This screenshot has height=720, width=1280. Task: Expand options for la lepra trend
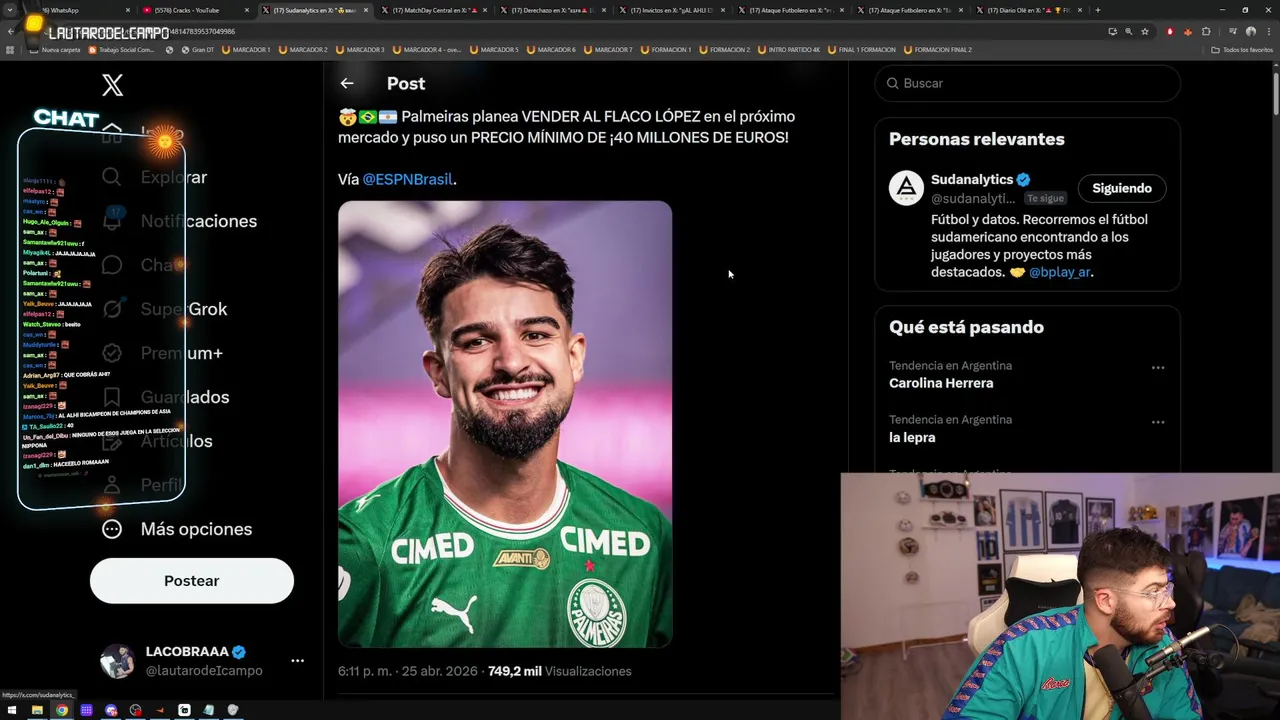pos(1158,422)
